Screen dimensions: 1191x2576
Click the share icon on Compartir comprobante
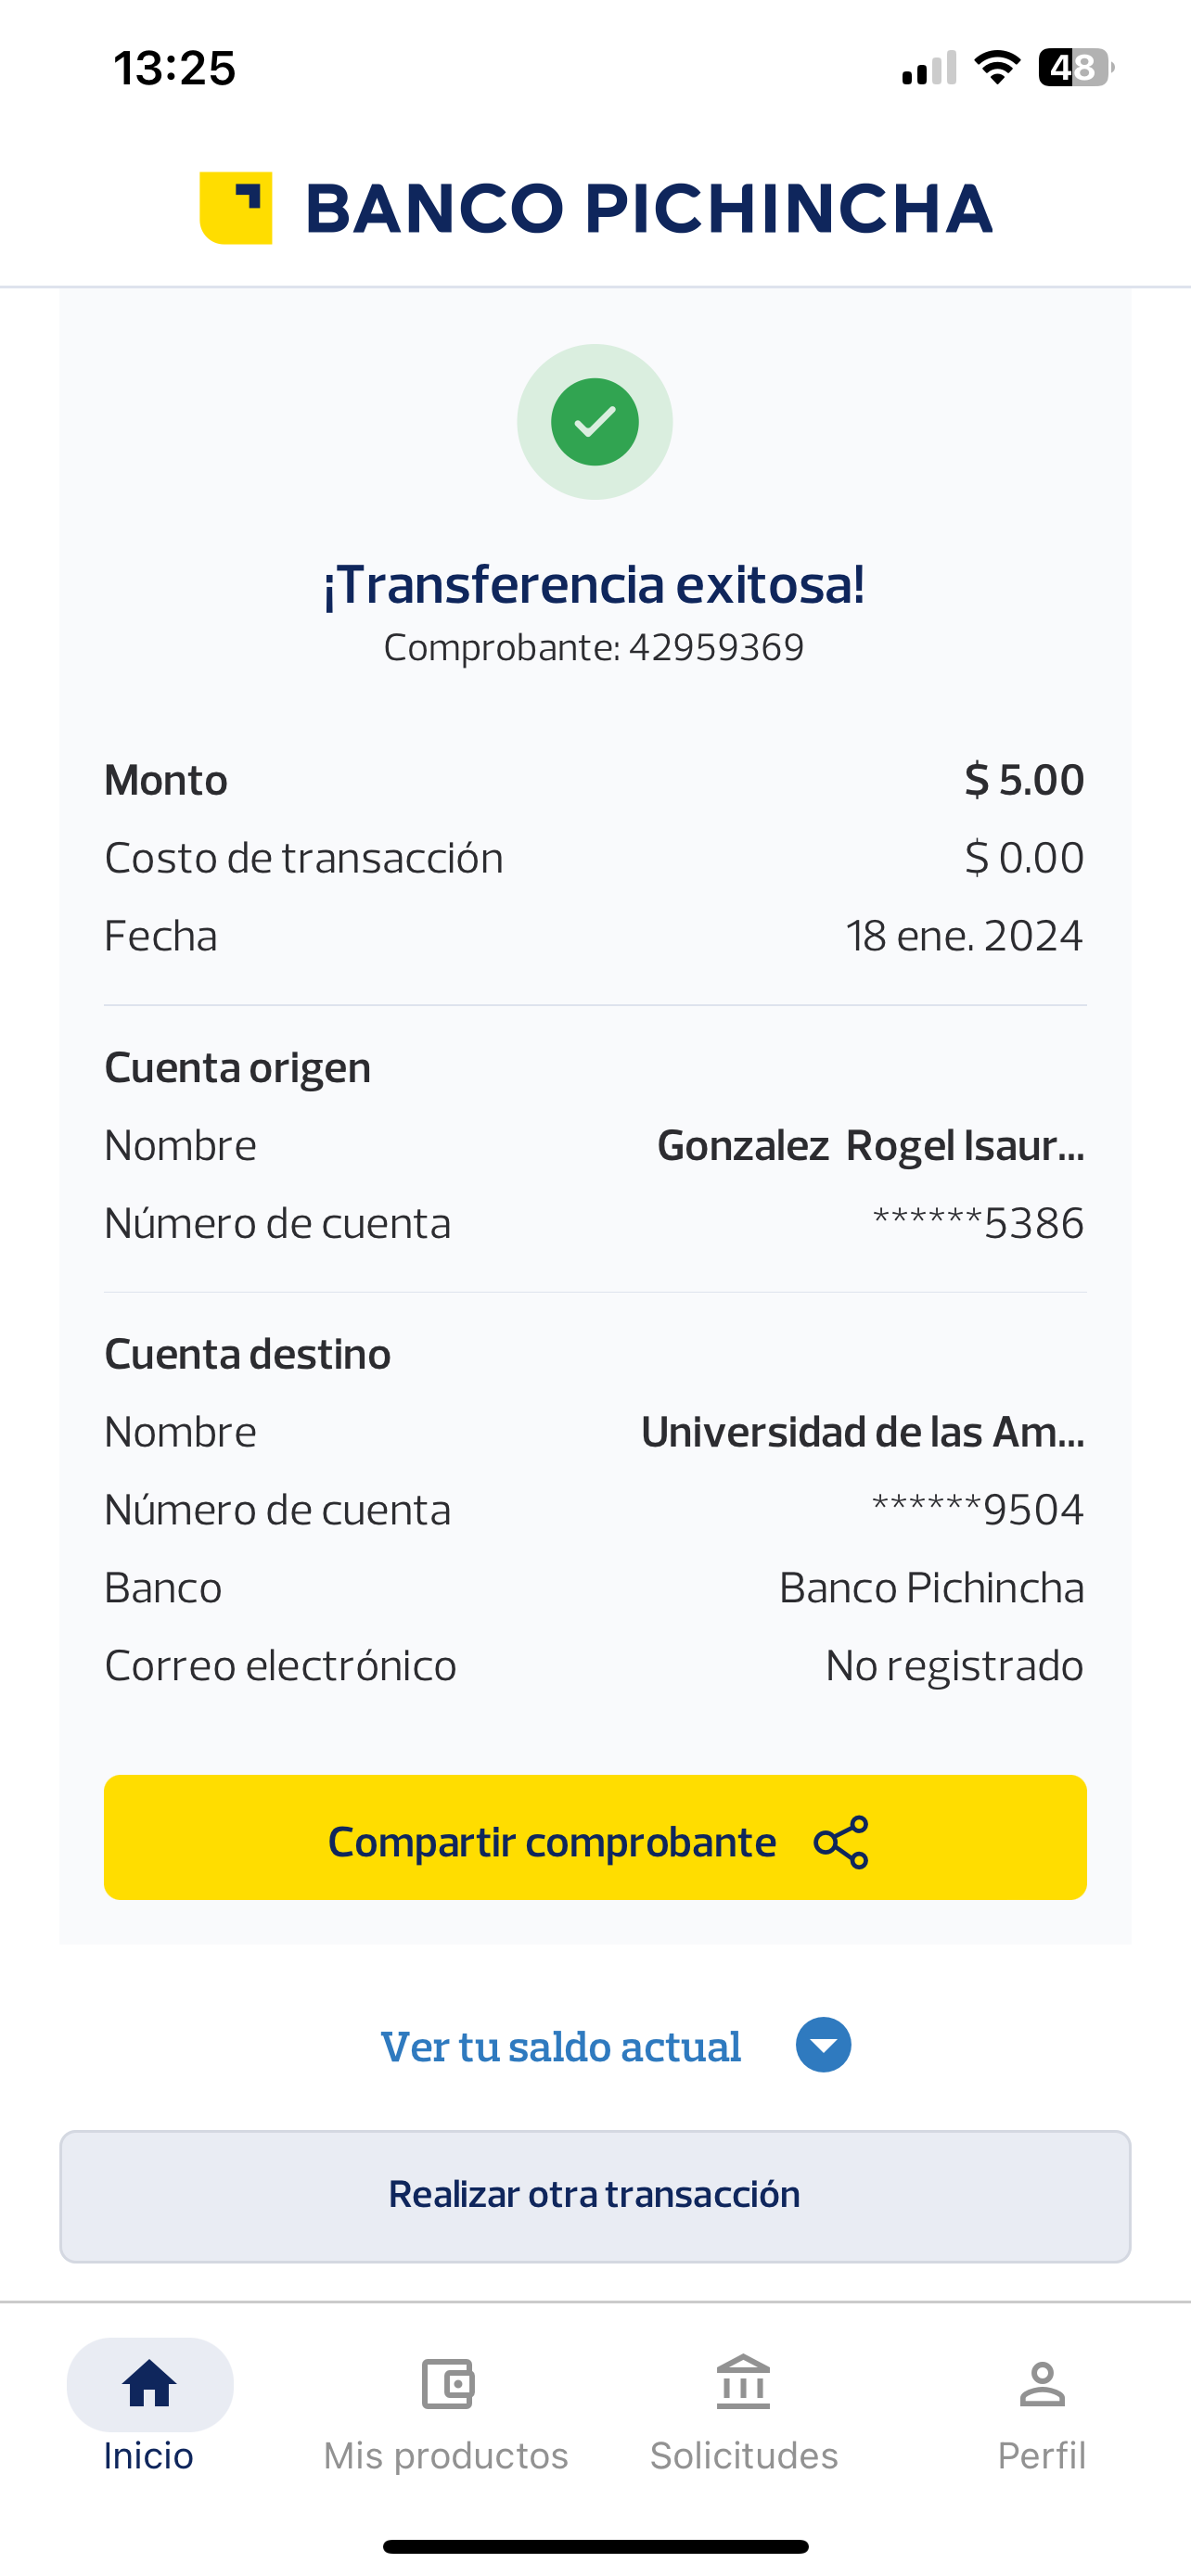pos(841,1842)
